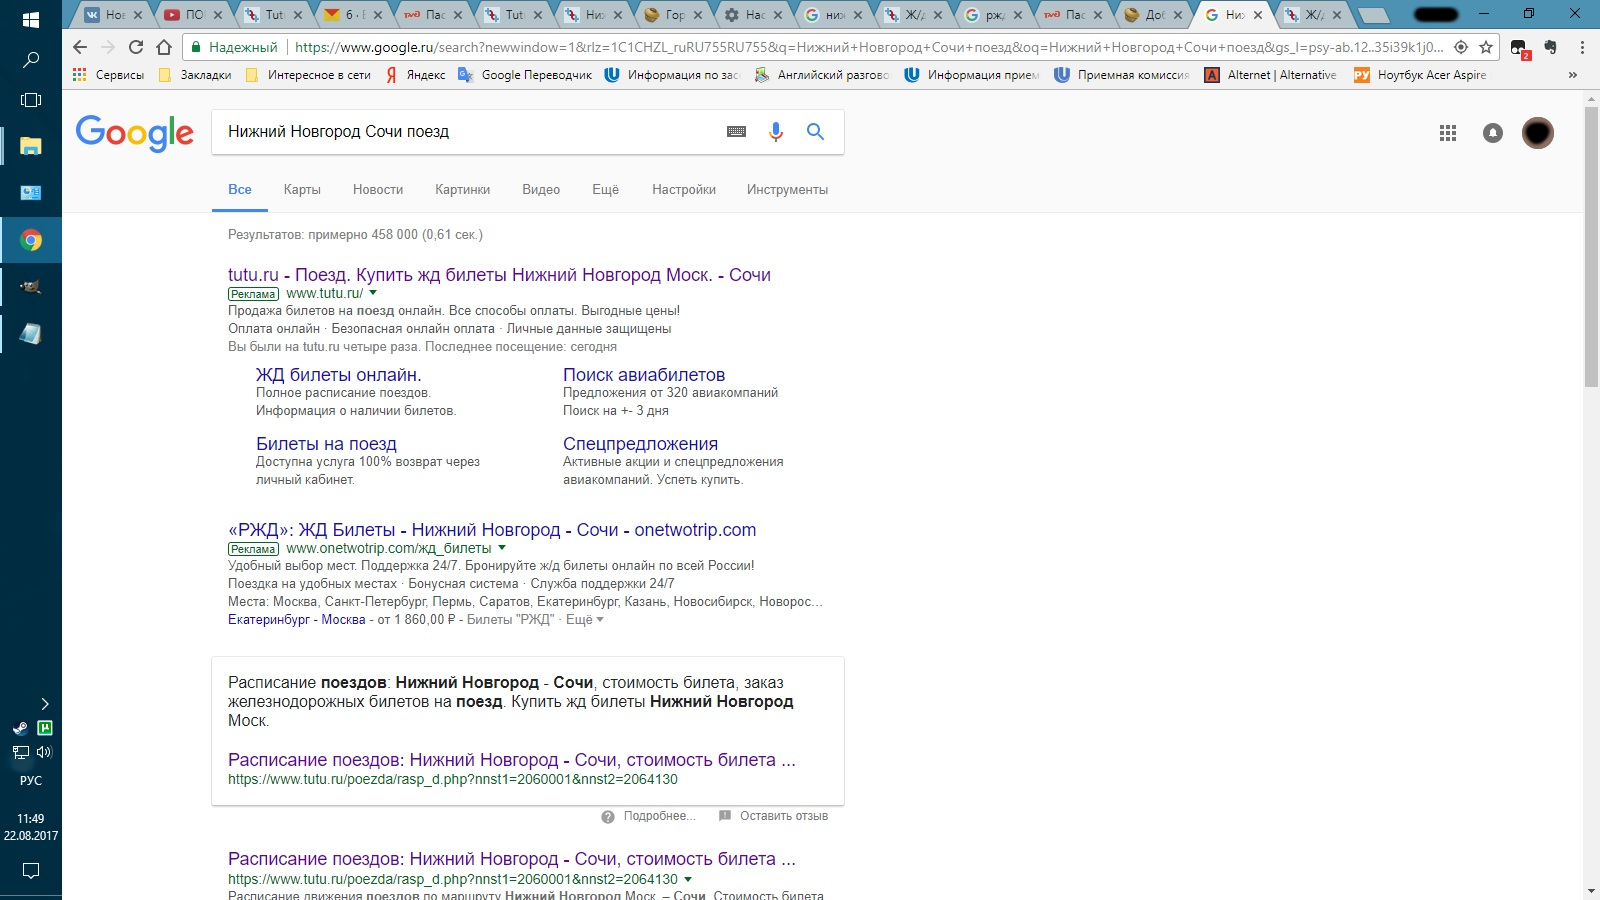Open the 'Ноутбук Acer Aspire' bookmark
This screenshot has height=900, width=1600.
click(x=1420, y=75)
